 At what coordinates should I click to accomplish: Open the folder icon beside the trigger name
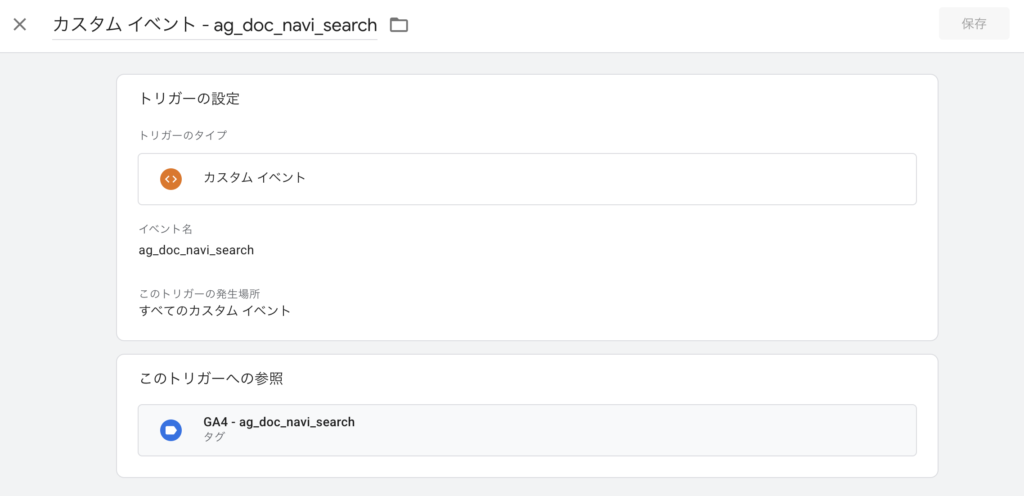pos(399,24)
